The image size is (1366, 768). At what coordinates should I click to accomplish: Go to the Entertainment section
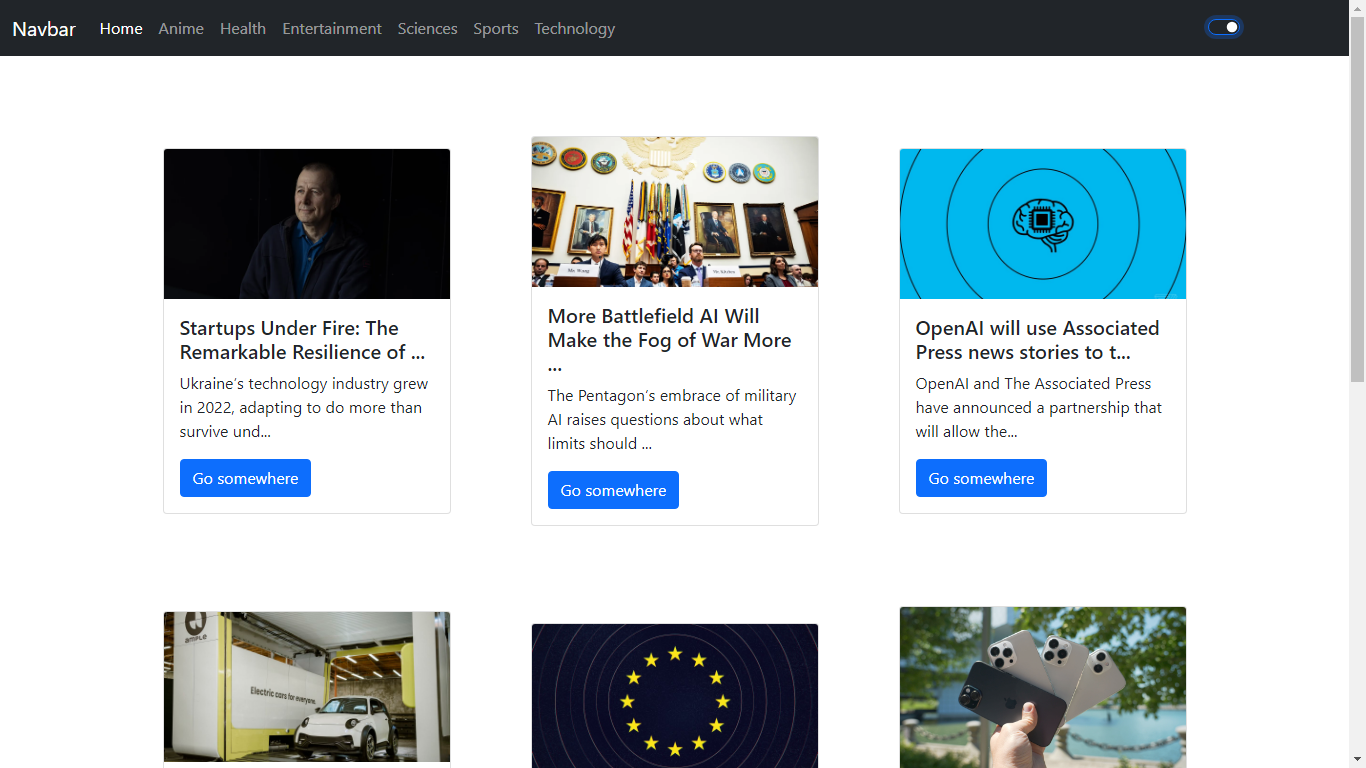coord(332,29)
